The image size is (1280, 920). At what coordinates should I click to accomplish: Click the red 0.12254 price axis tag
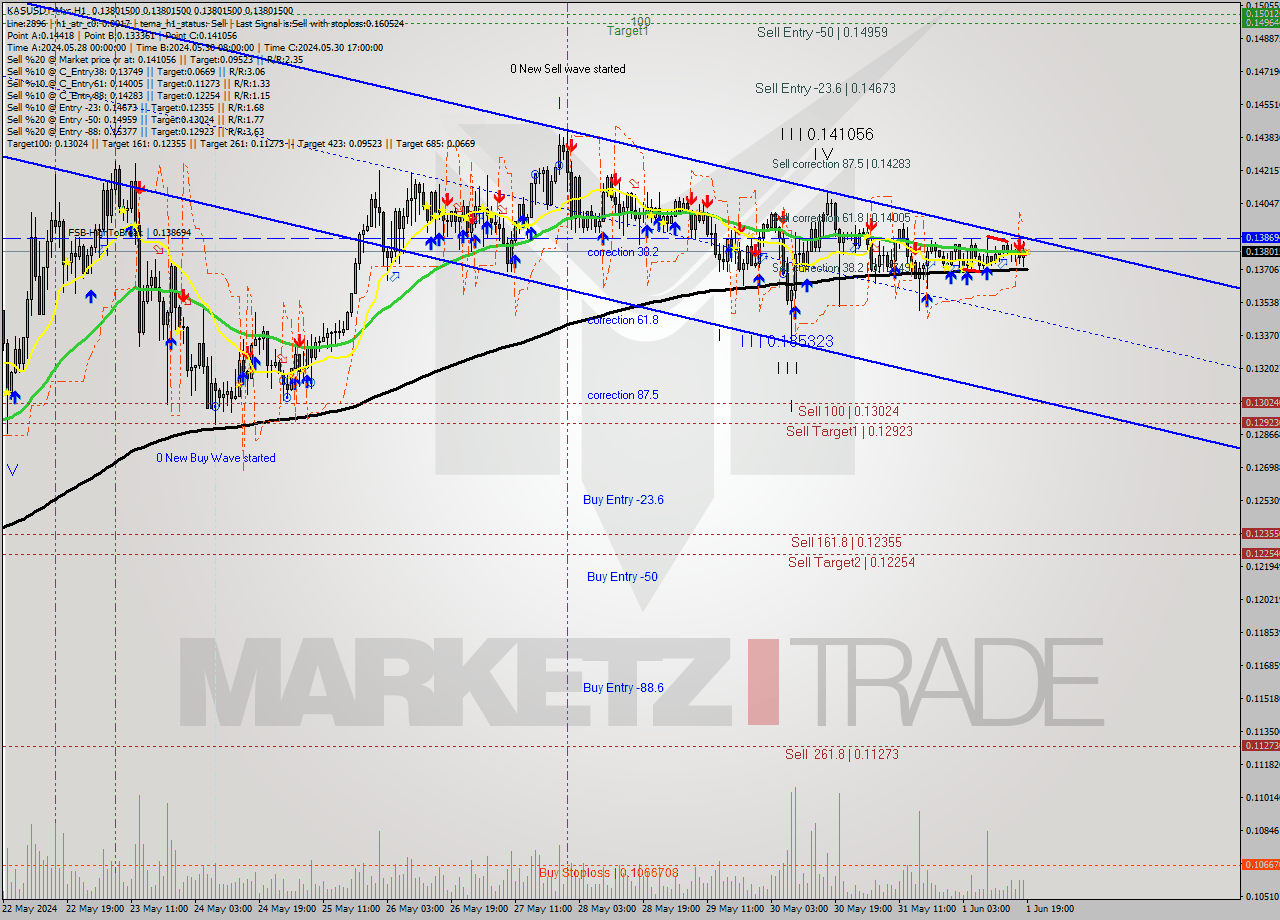pos(1260,553)
